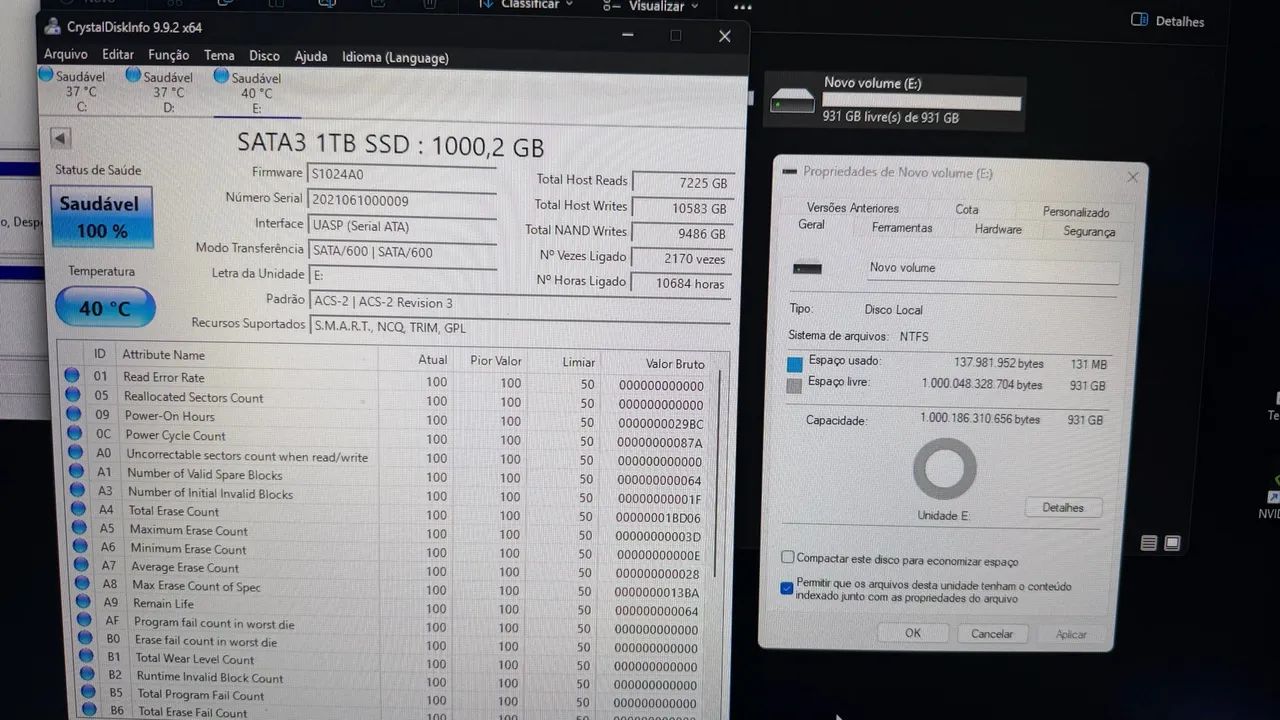Click status circle for Power Cycle Count
The width and height of the screenshot is (1280, 720).
click(x=73, y=434)
